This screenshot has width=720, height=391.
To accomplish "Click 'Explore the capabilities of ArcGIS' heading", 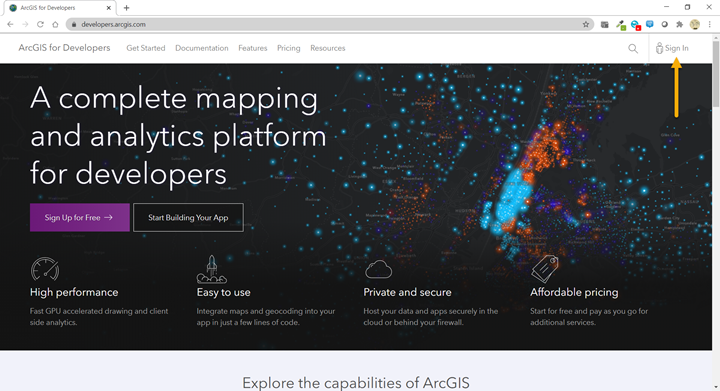I will [356, 383].
